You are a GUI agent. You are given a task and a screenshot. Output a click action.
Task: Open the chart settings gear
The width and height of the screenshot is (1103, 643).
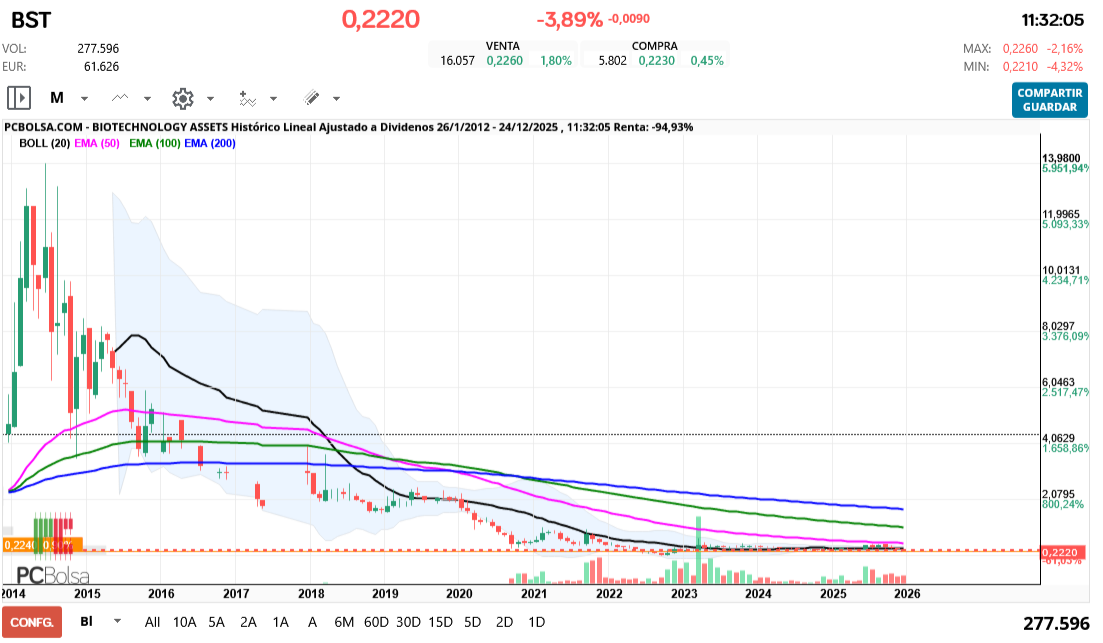pyautogui.click(x=182, y=98)
